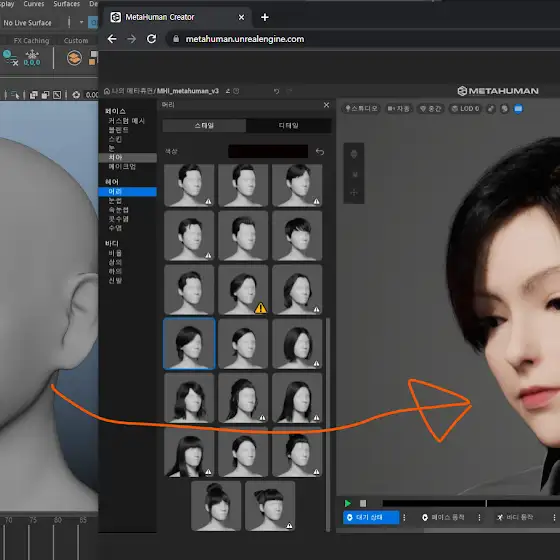Switch to Maya's FX Caching shelf tab

pos(31,41)
